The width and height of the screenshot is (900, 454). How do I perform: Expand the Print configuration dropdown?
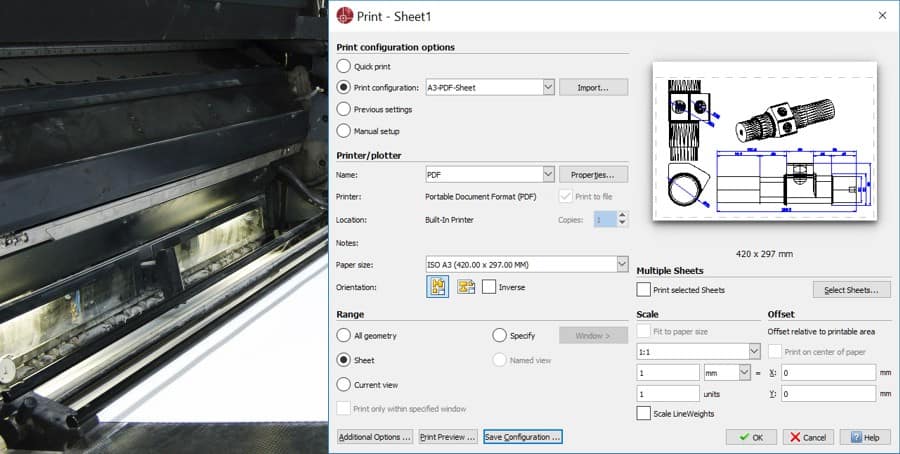coord(548,88)
